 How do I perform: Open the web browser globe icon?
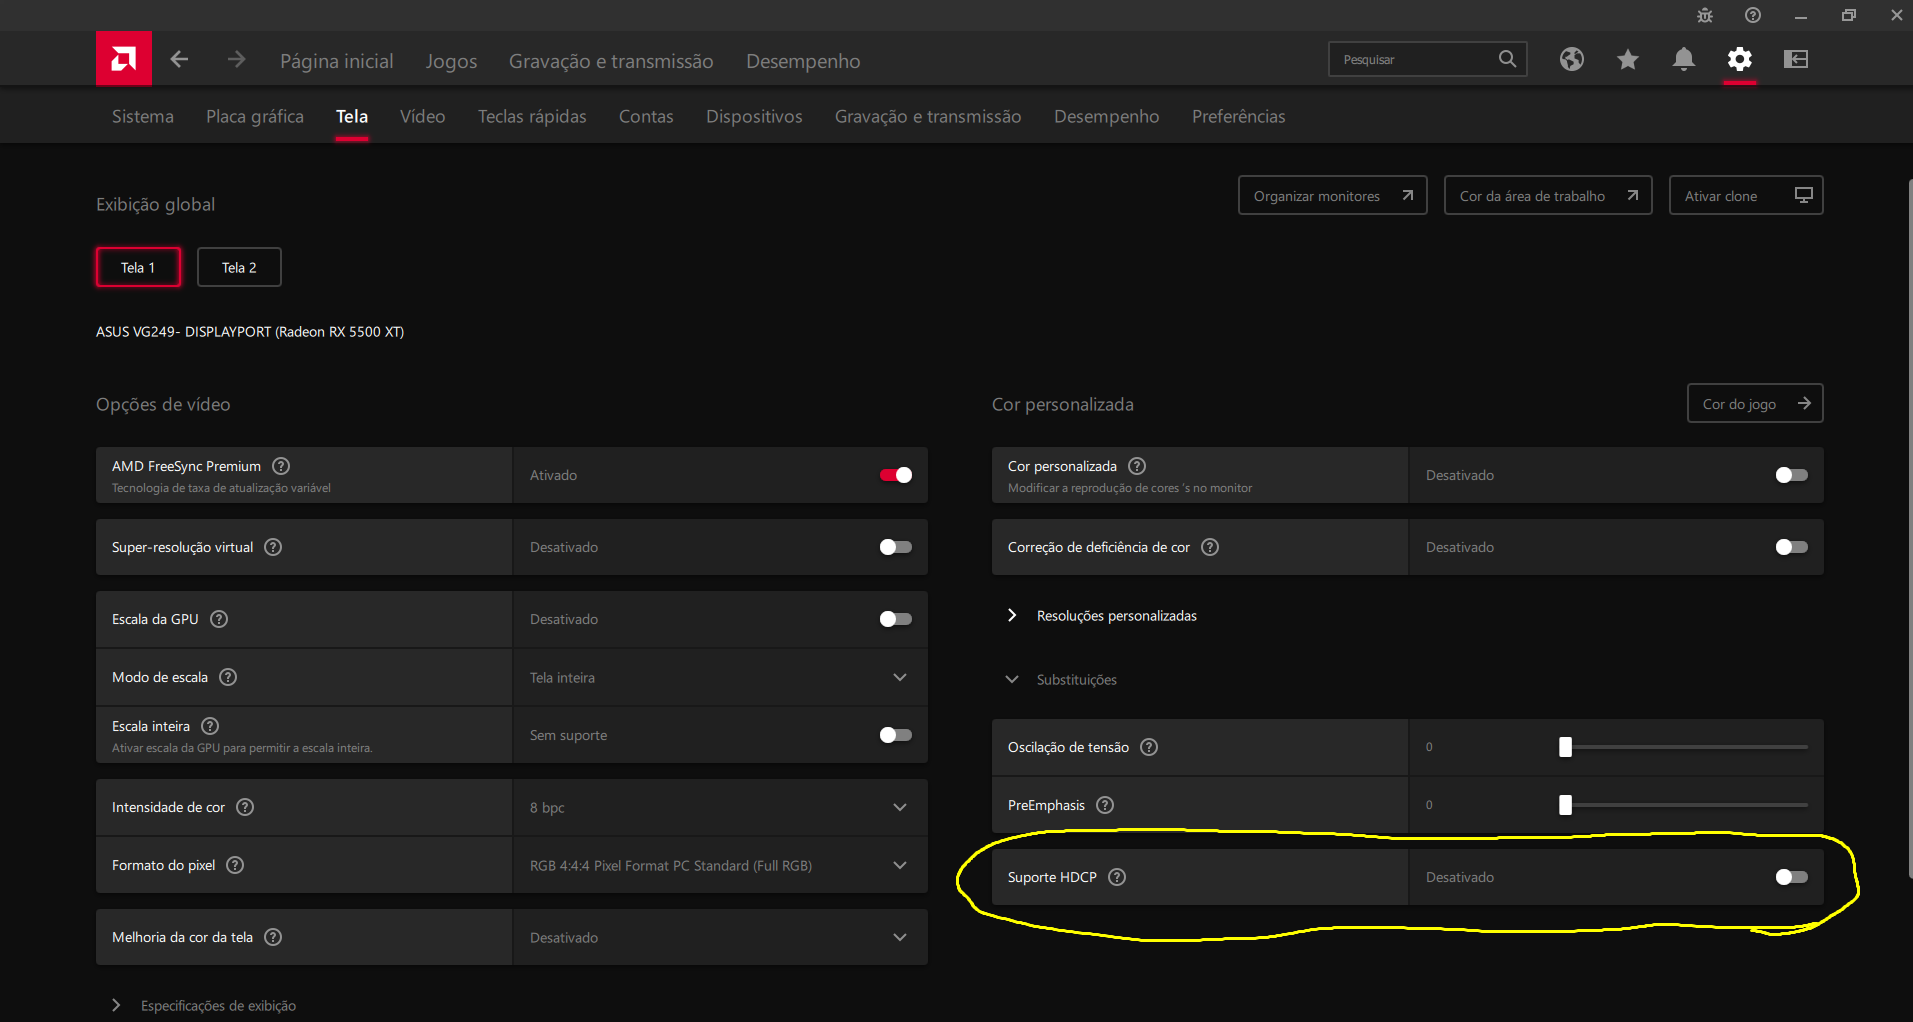(x=1572, y=59)
